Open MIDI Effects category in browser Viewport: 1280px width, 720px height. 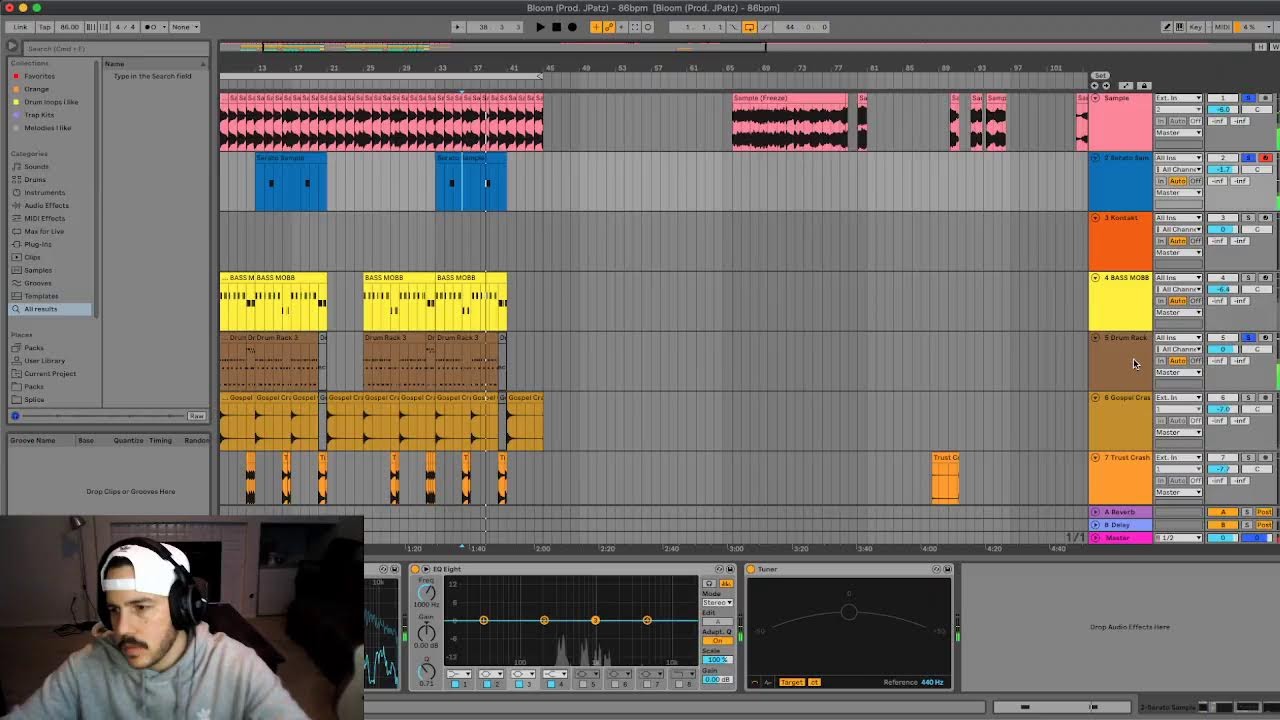point(45,219)
